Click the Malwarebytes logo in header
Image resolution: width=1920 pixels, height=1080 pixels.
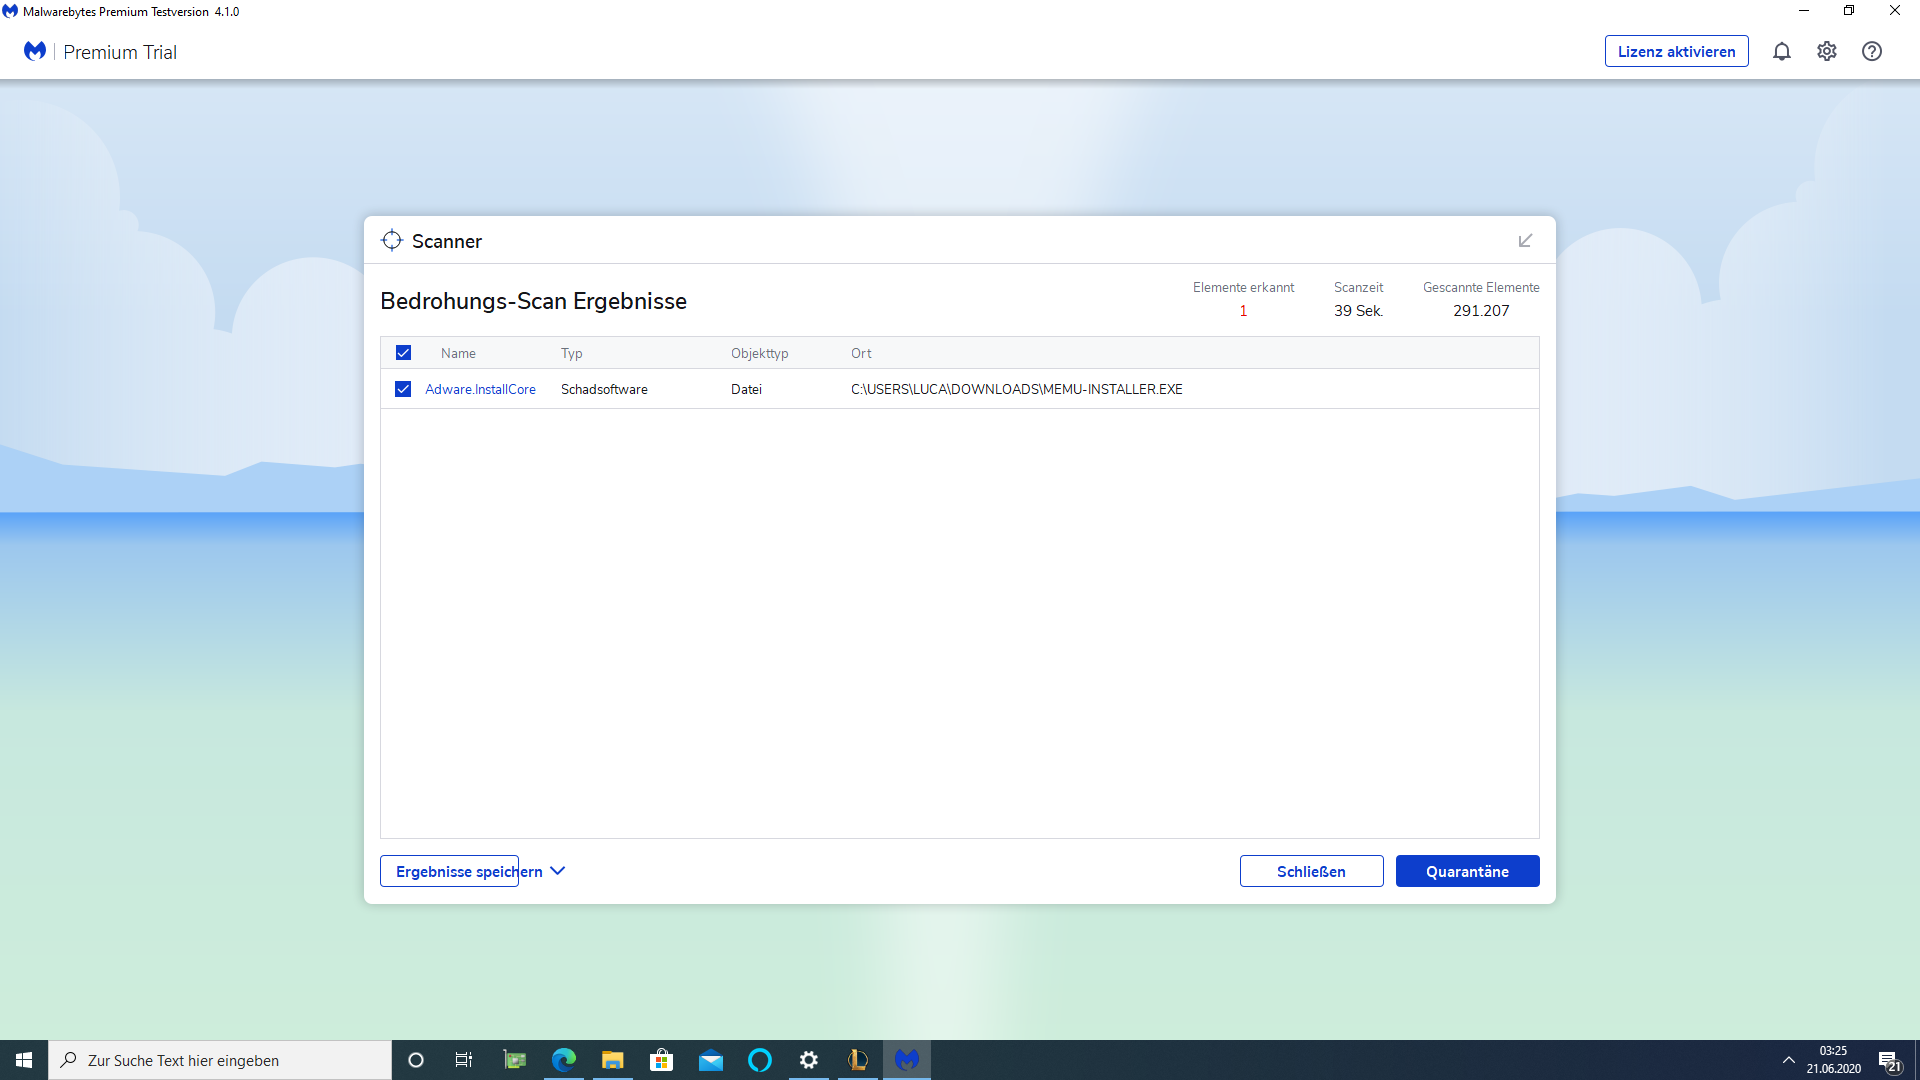pyautogui.click(x=35, y=52)
